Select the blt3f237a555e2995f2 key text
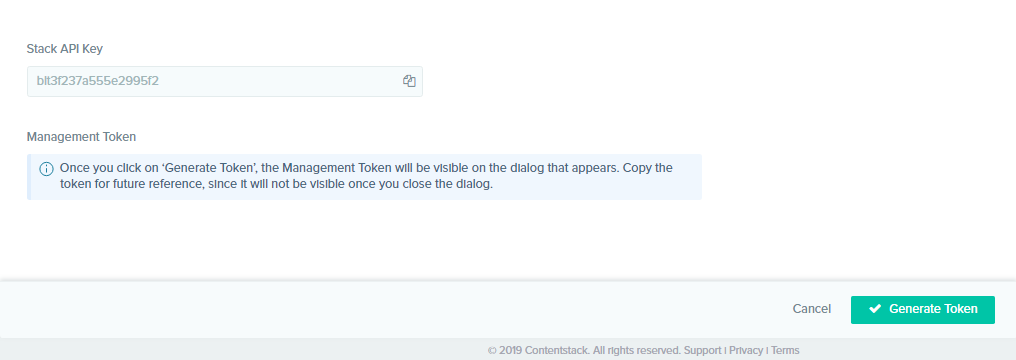Viewport: 1016px width, 360px height. click(x=98, y=82)
